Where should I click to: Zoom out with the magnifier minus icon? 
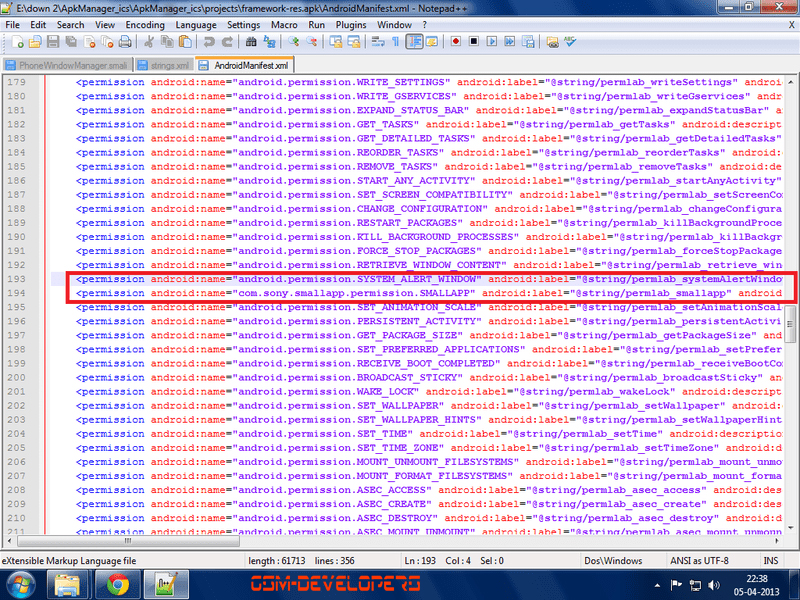click(x=311, y=42)
